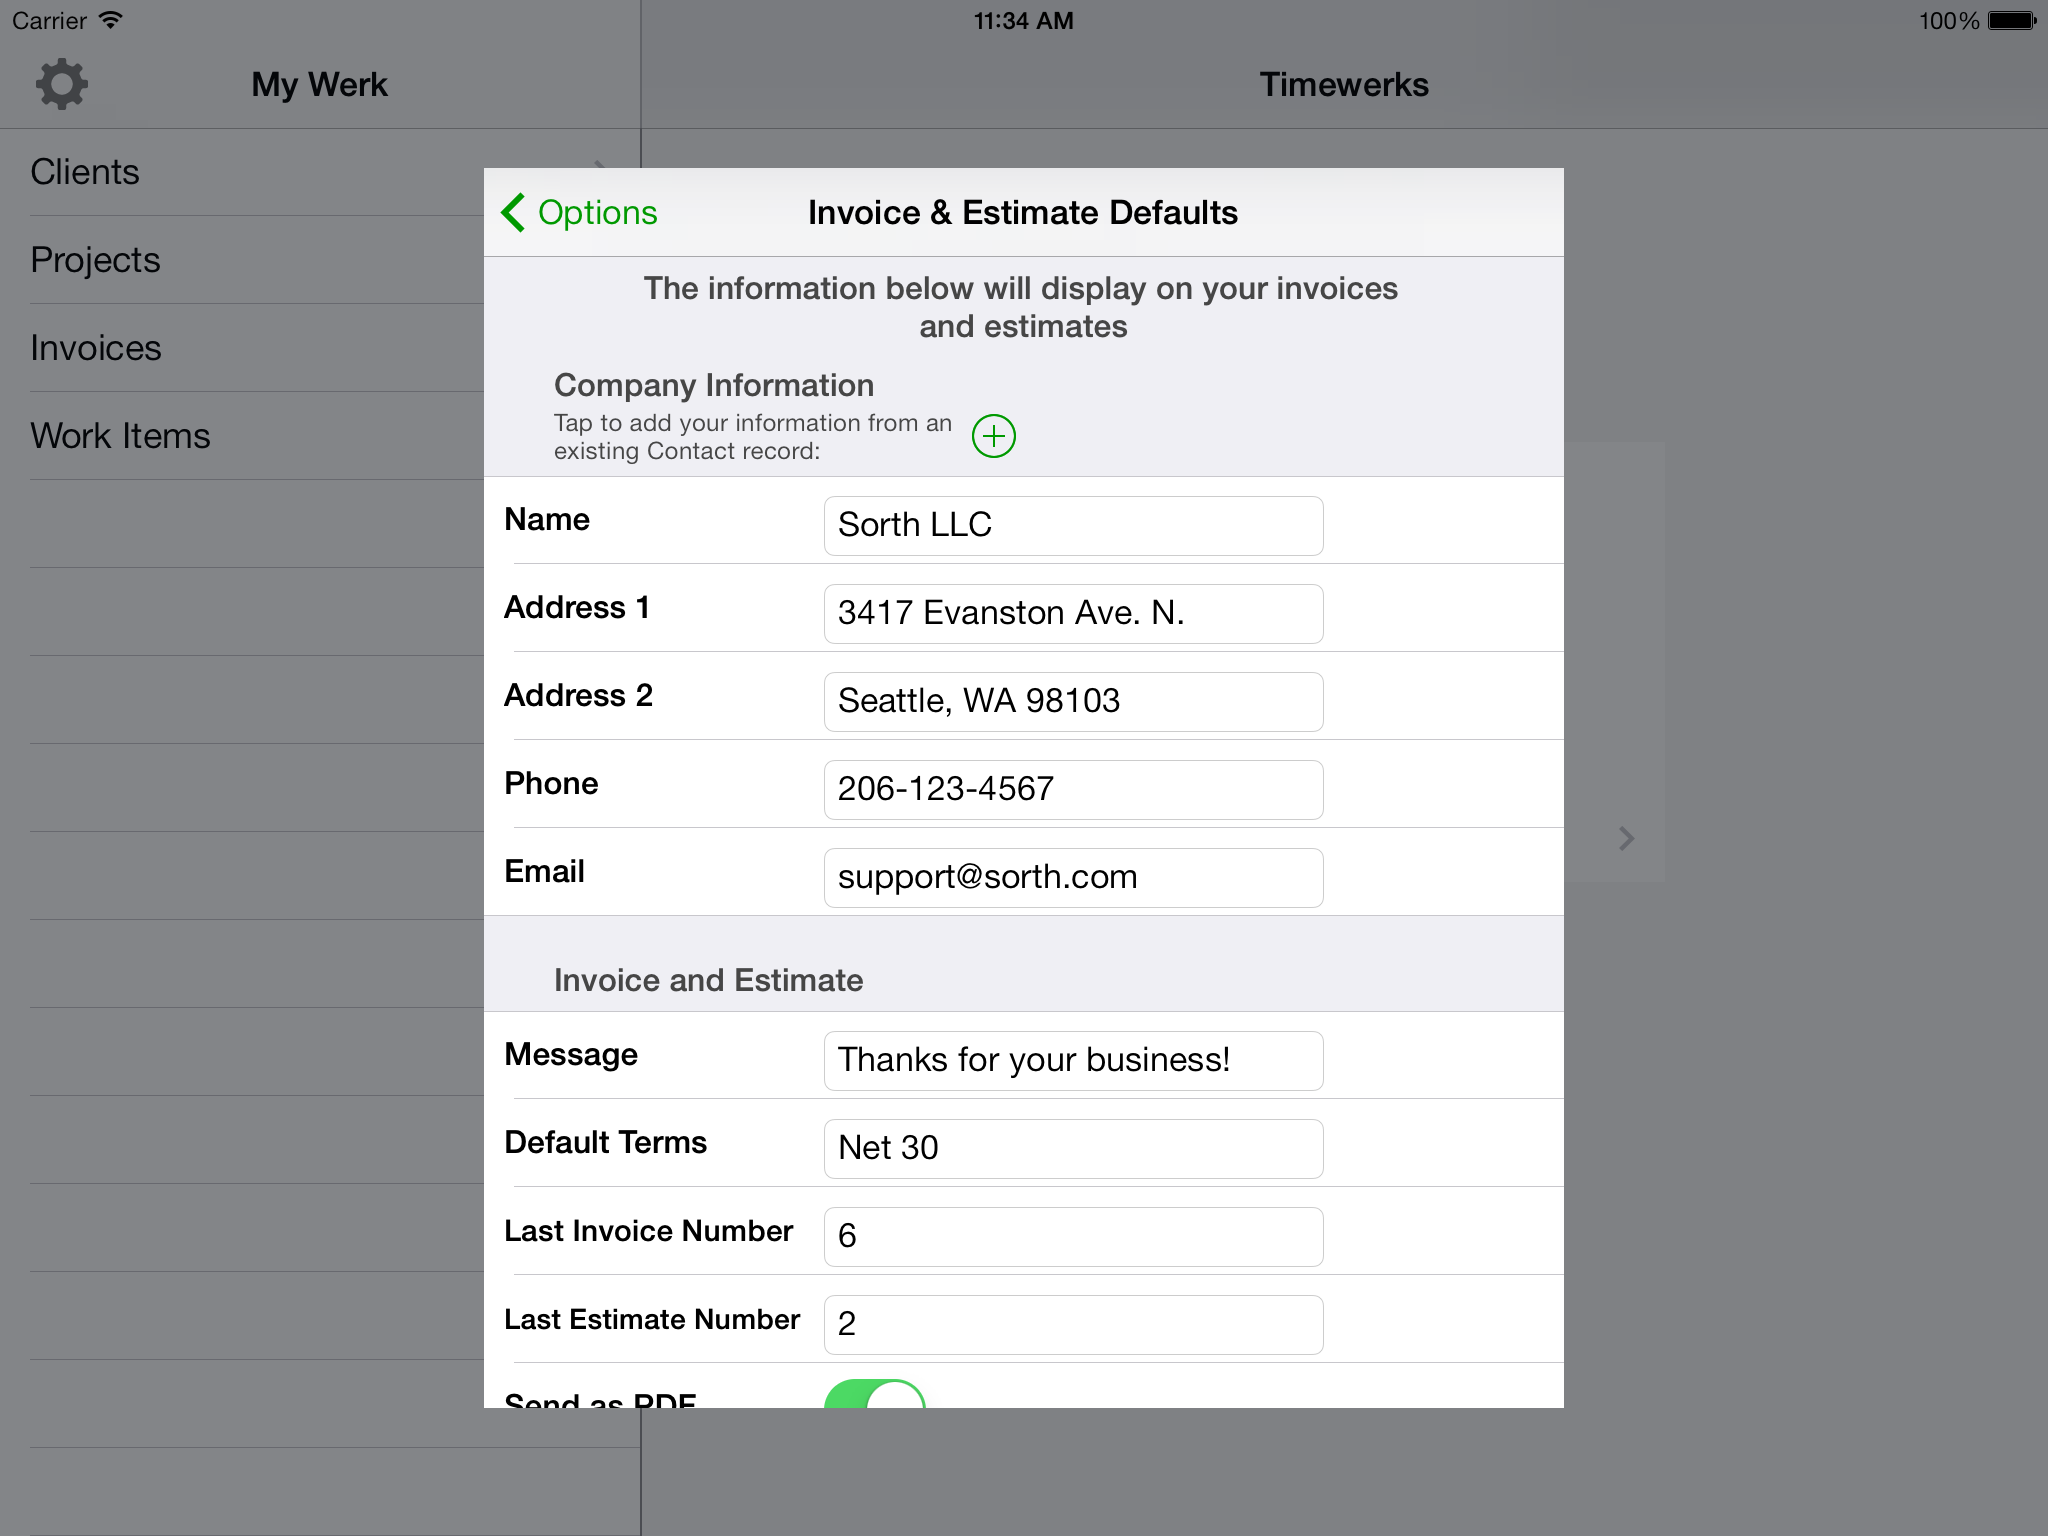2048x1536 pixels.
Task: Go back to Options
Action: [596, 212]
